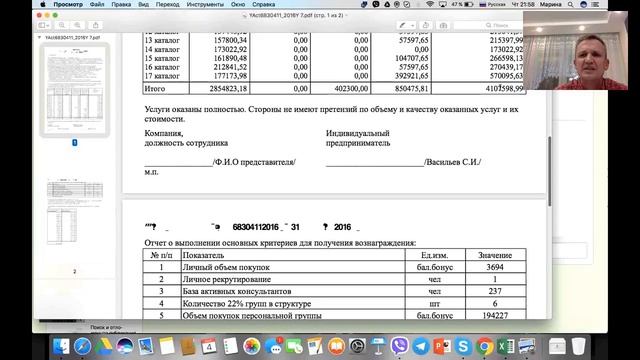
Task: Open the dropdown arrow beside the pen tool
Action: pyautogui.click(x=413, y=25)
